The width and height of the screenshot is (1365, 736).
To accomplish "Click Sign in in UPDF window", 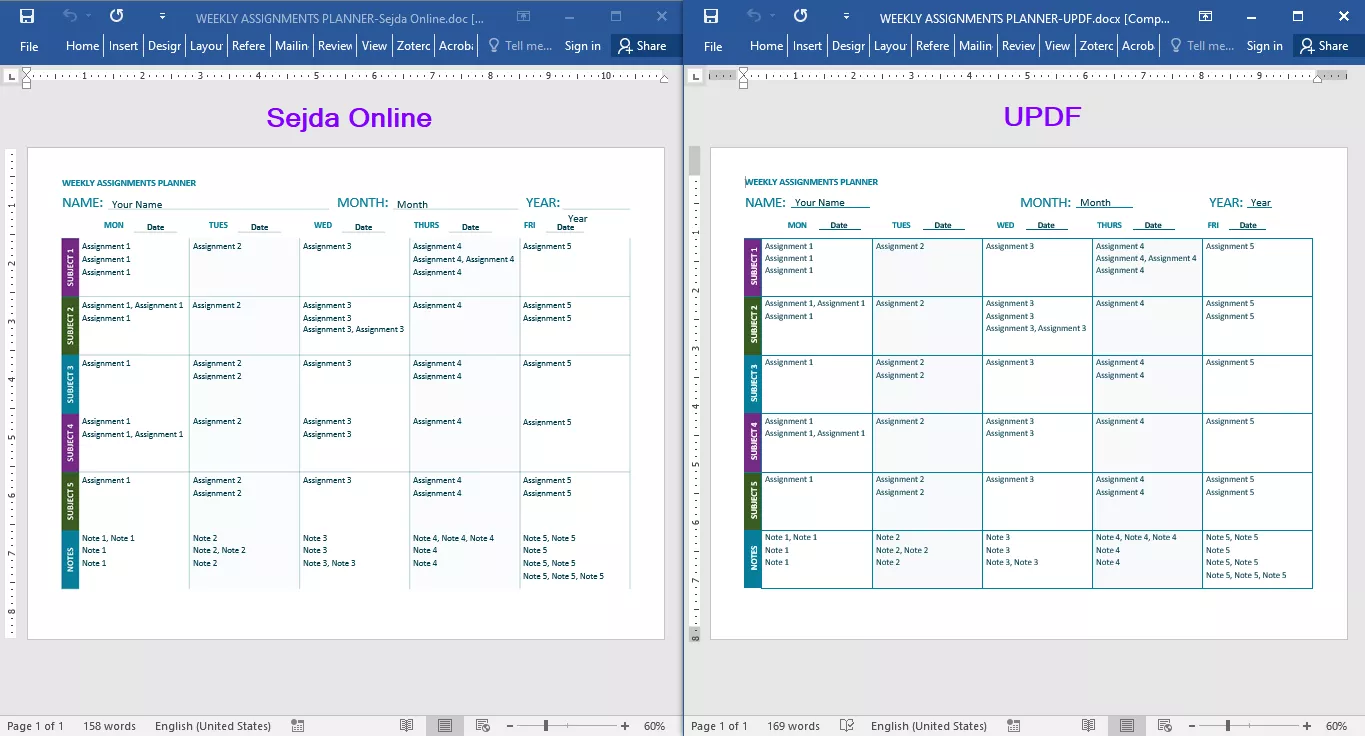I will pyautogui.click(x=1265, y=46).
